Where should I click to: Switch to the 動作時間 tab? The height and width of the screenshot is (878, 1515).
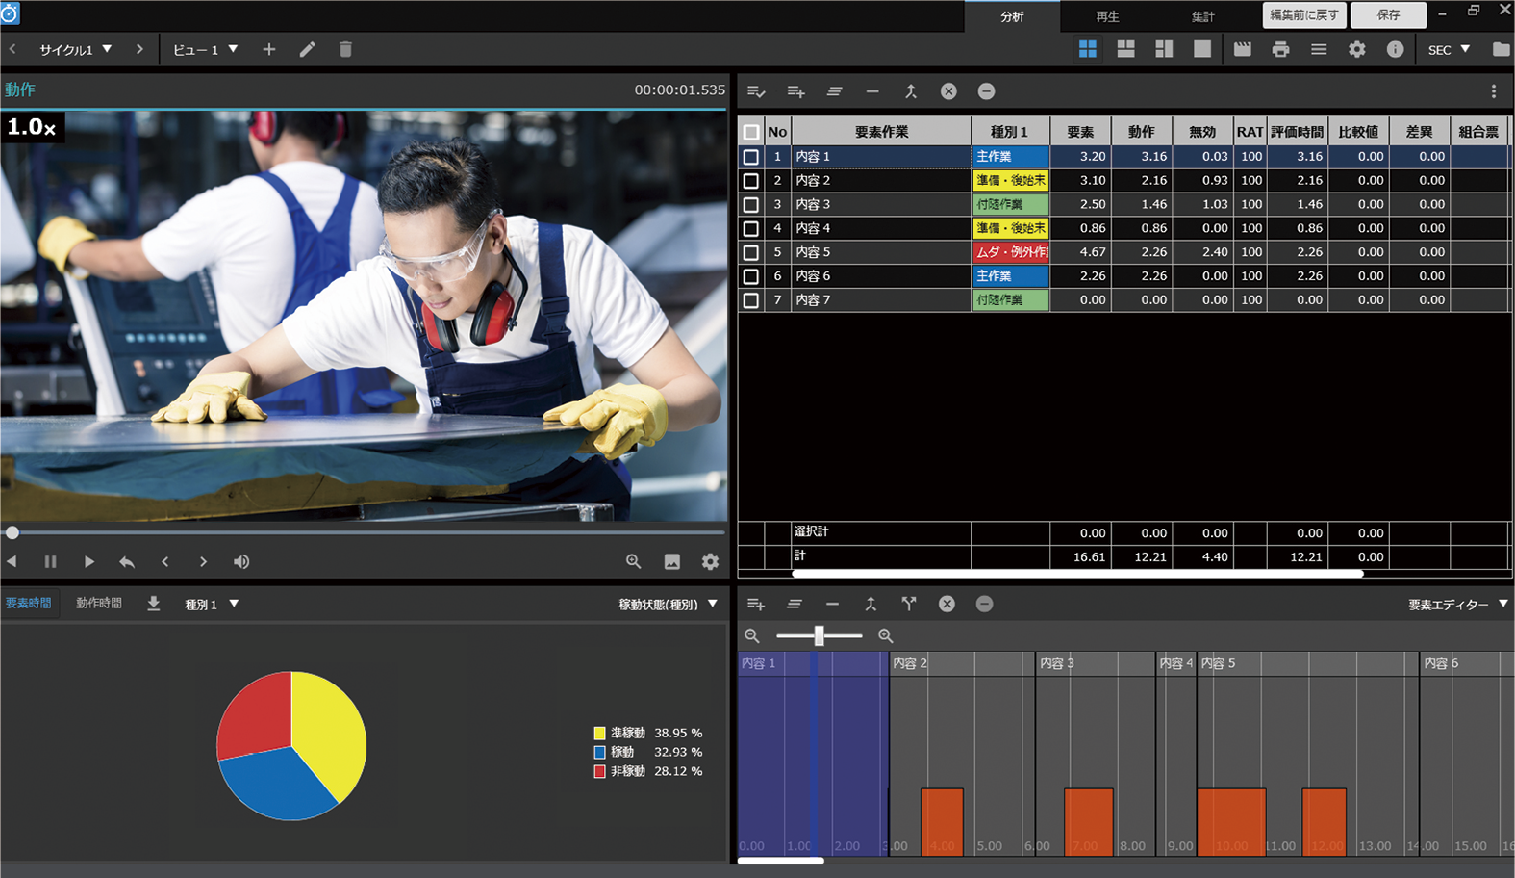click(99, 603)
